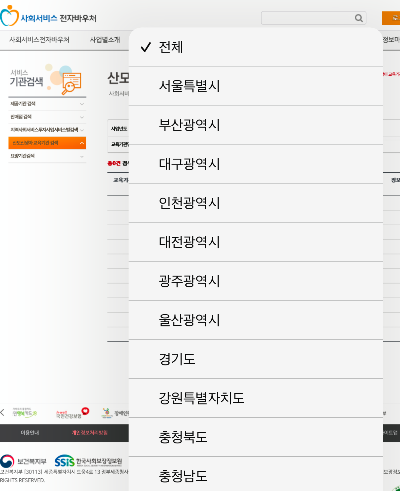Select 경기도 region

(256, 359)
